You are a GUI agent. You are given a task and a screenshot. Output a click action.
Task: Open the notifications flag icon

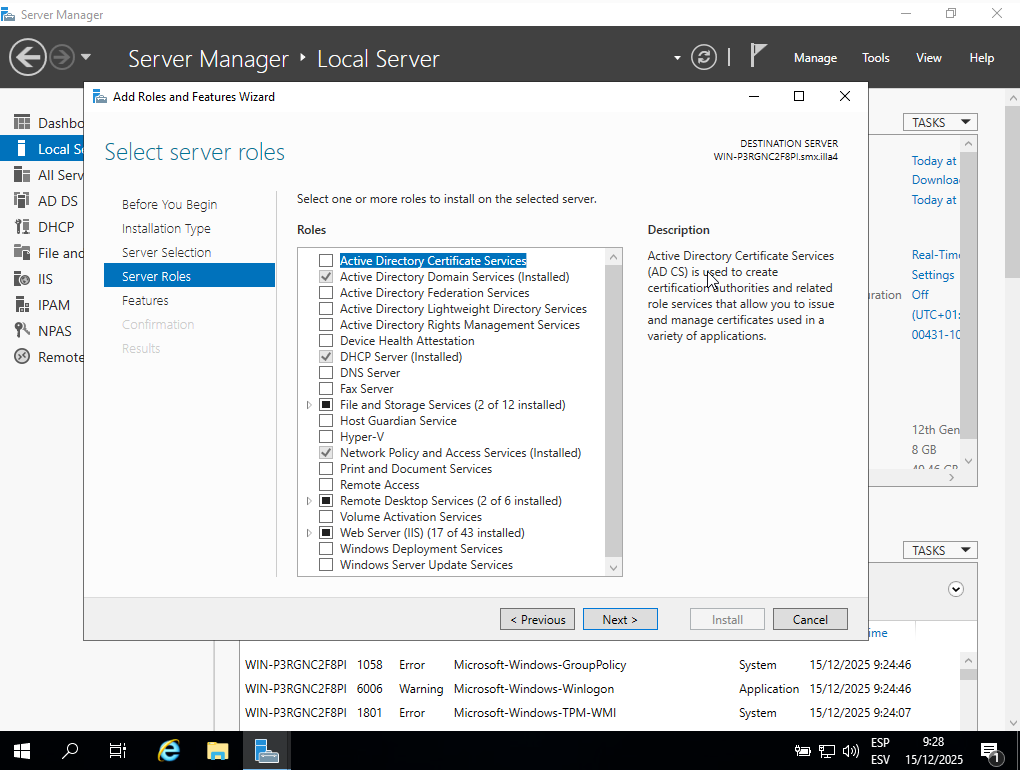(758, 56)
